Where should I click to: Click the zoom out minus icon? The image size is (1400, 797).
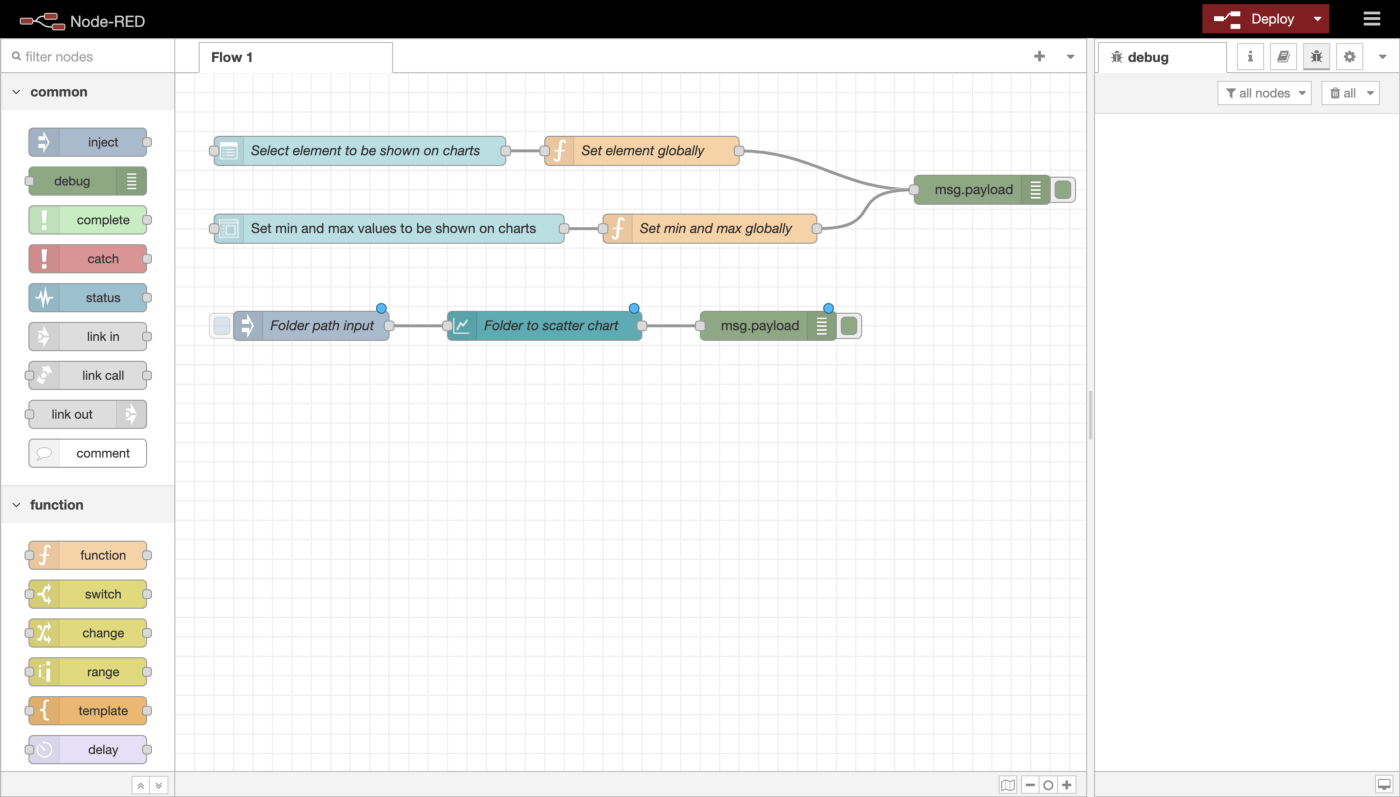click(x=1030, y=785)
